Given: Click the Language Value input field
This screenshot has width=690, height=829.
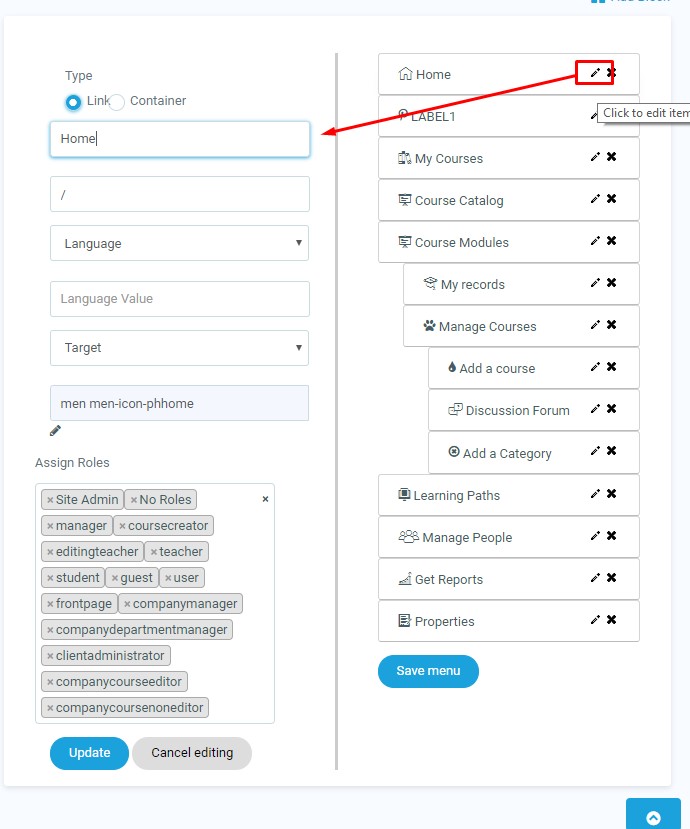Looking at the screenshot, I should [180, 299].
